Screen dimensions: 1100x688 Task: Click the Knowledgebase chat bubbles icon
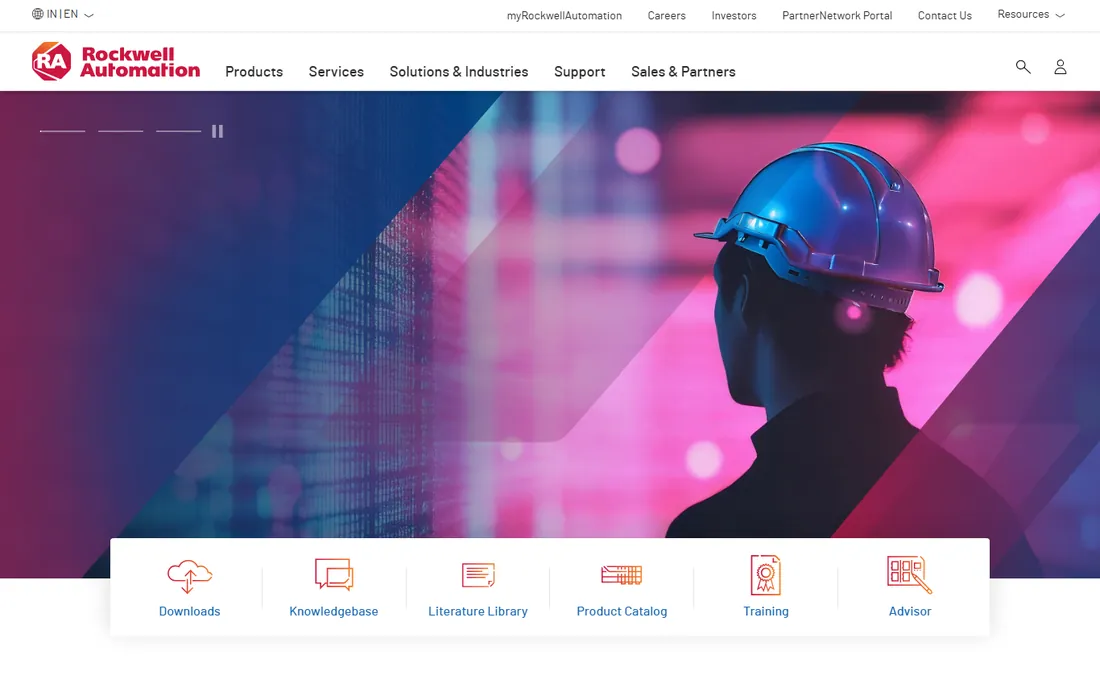coord(334,575)
